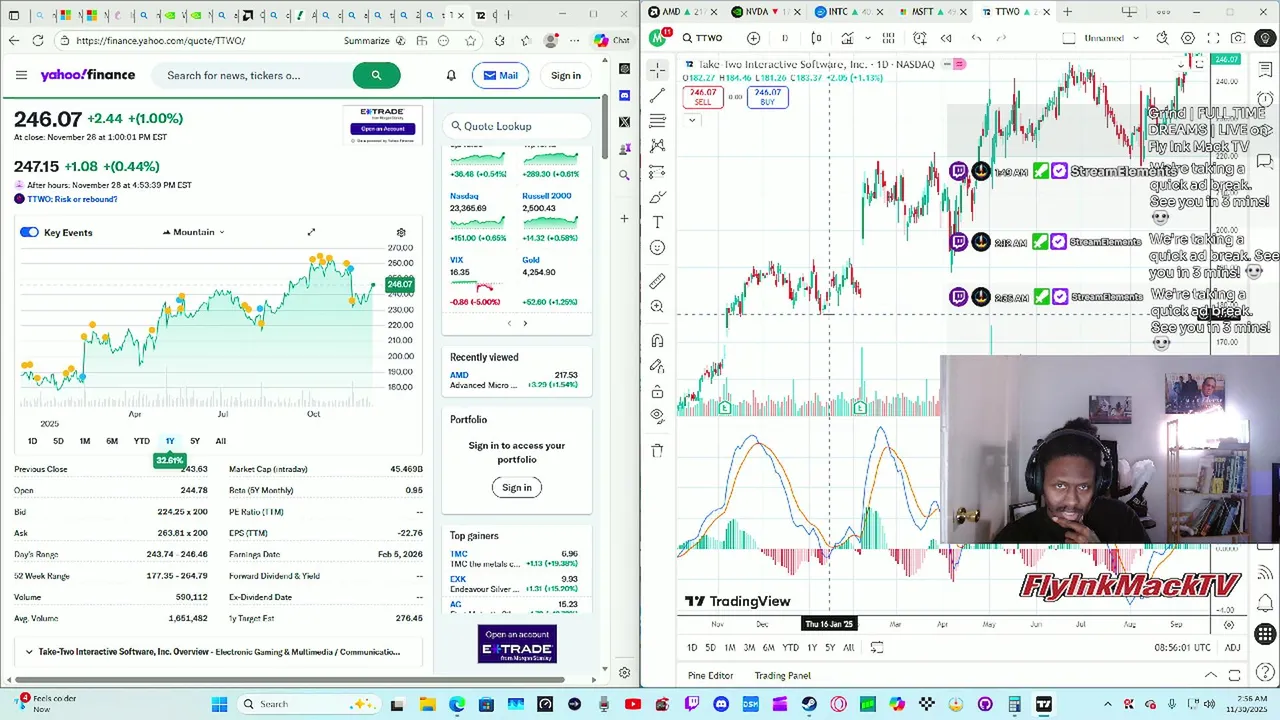Open the Mountain chart type dropdown

tap(193, 232)
